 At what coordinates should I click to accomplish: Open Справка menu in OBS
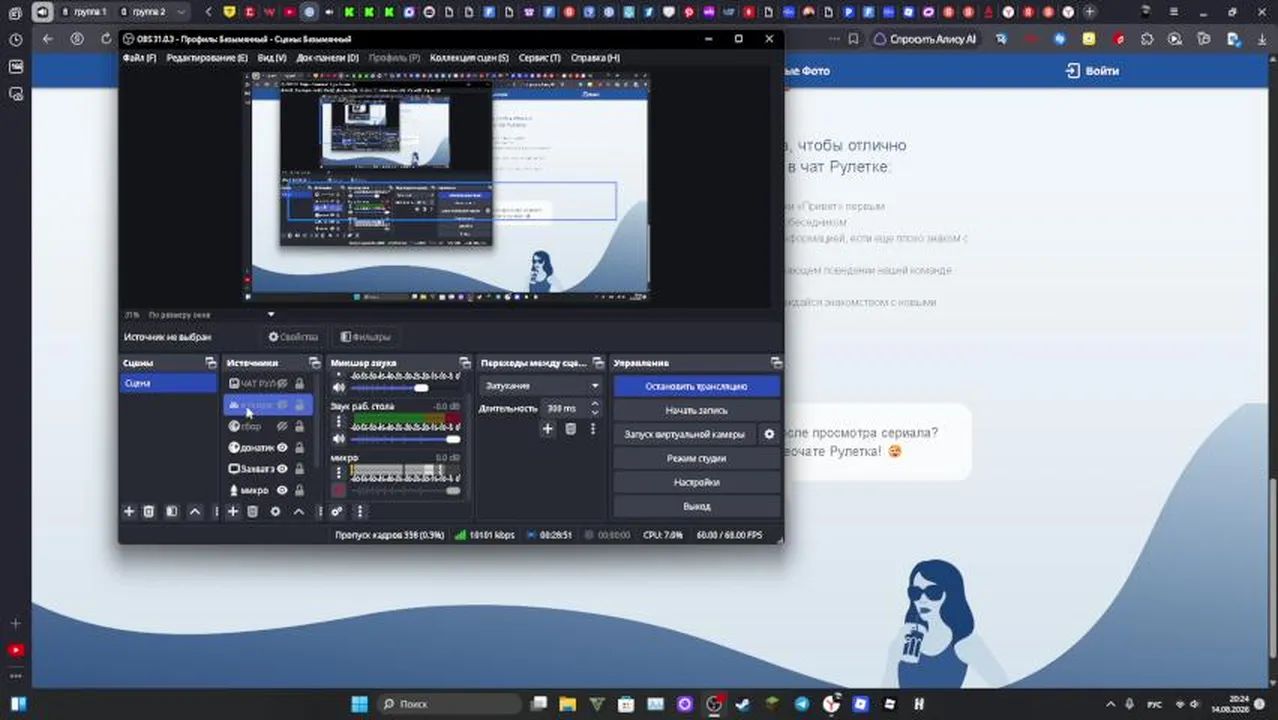pyautogui.click(x=595, y=58)
